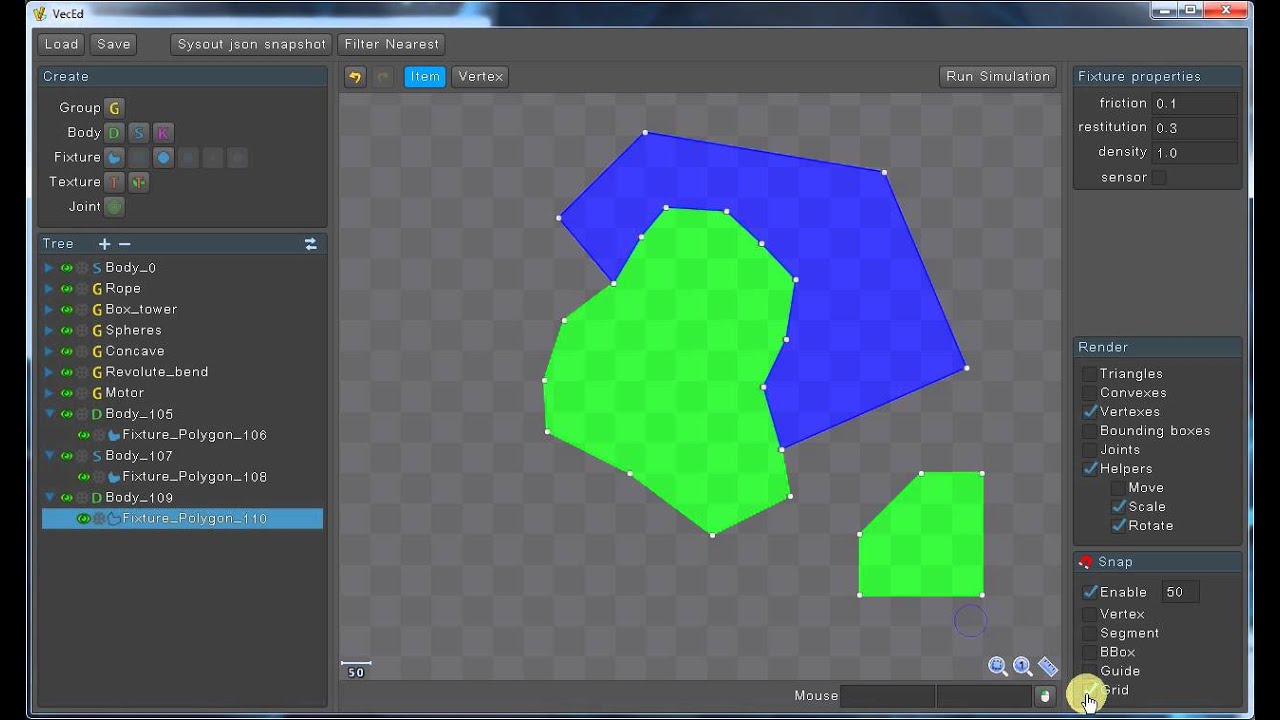Click the zoom 1:1 magnifier icon
This screenshot has height=720, width=1280.
coord(1022,666)
